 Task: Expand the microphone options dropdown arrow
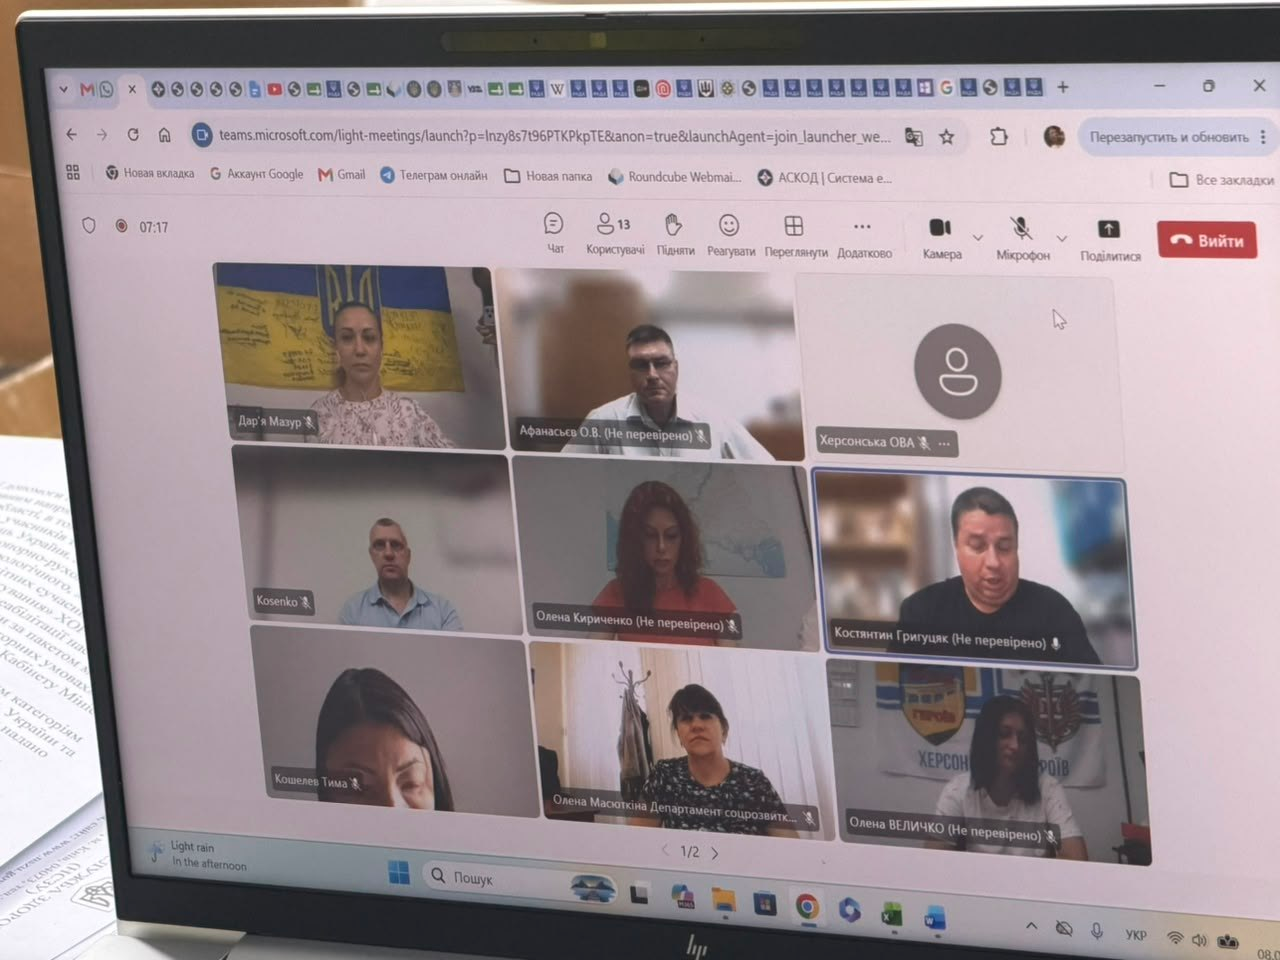click(x=1062, y=238)
